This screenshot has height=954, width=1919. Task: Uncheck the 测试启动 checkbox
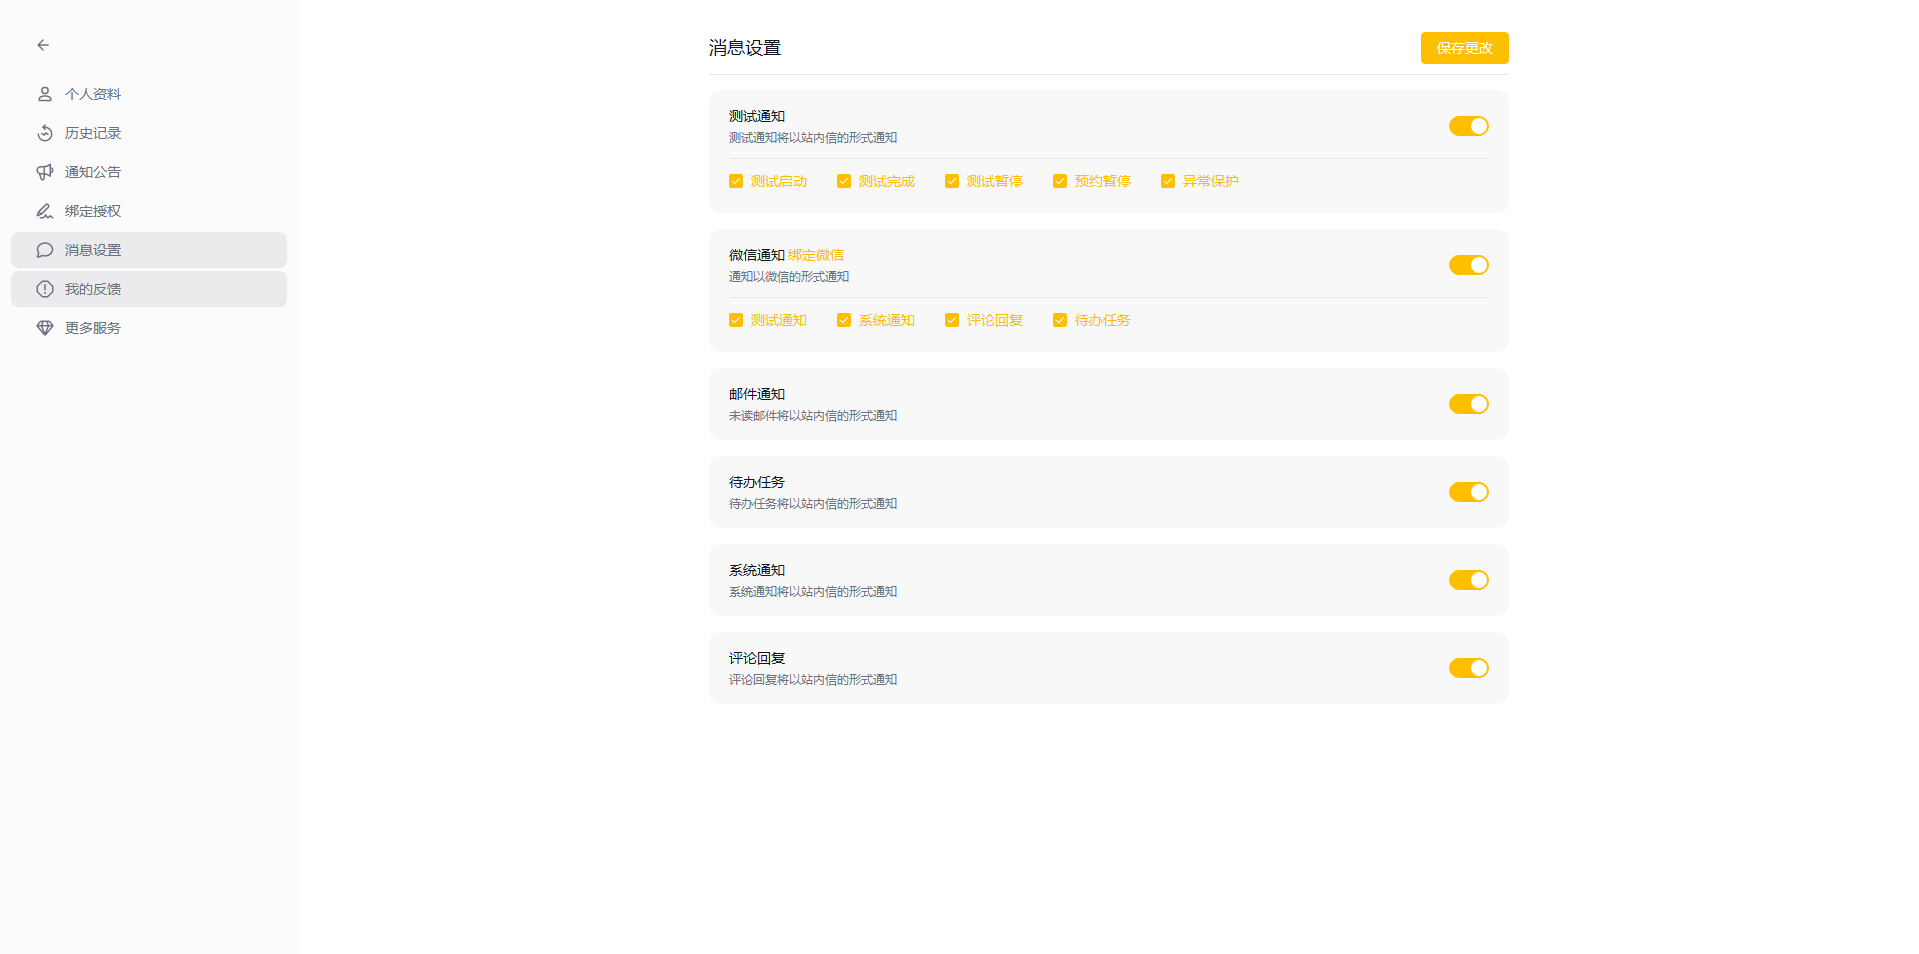[x=736, y=181]
